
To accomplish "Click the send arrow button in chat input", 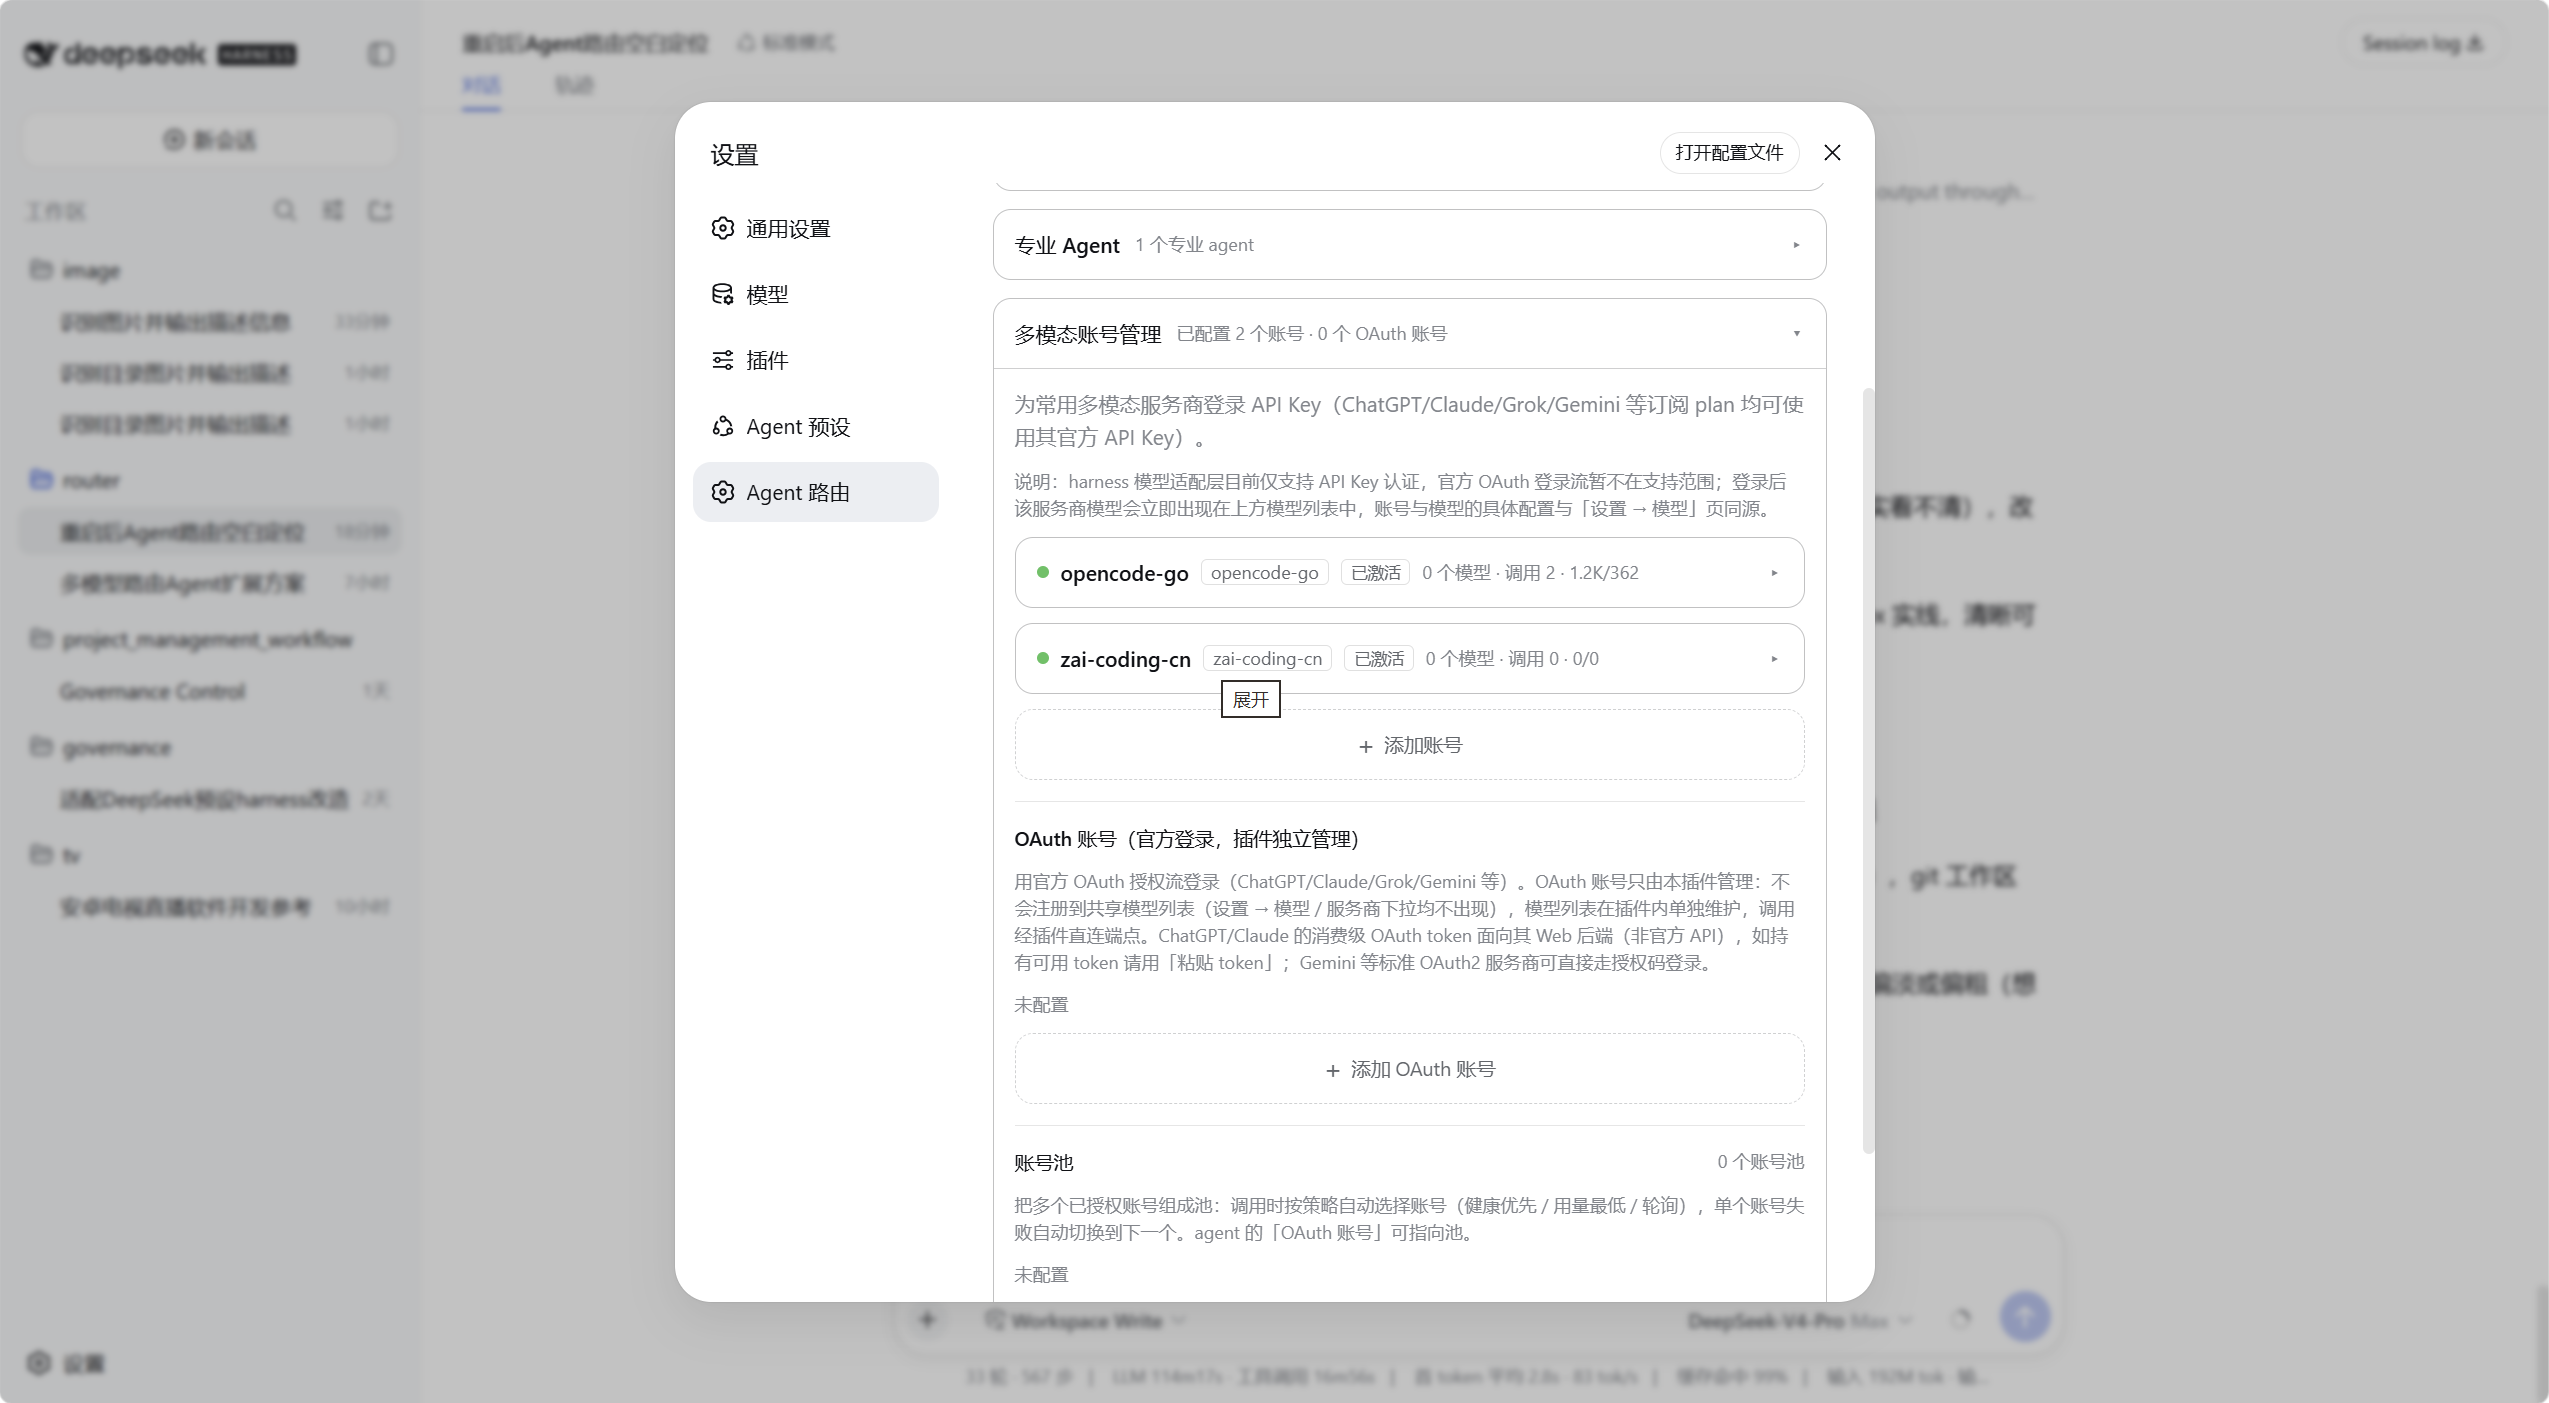I will tap(2025, 1317).
